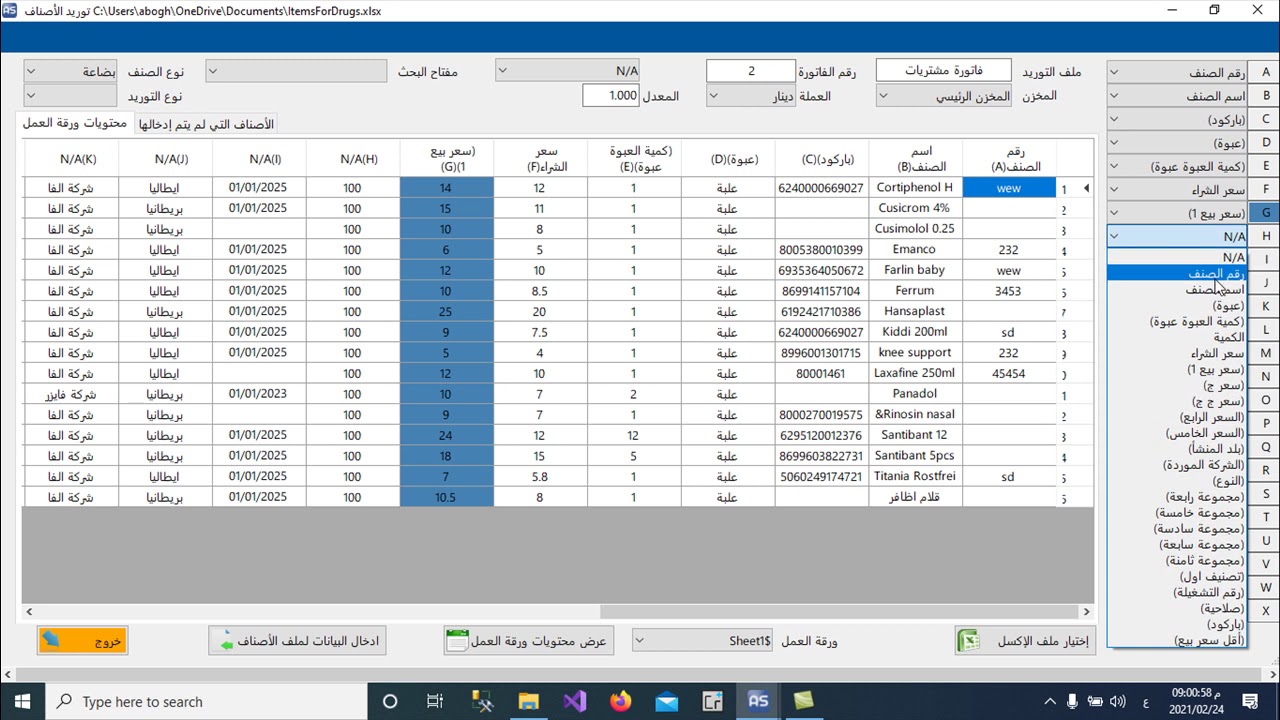Image resolution: width=1280 pixels, height=720 pixels.
Task: Select the Farlin baby cell
Action: pyautogui.click(x=916, y=270)
